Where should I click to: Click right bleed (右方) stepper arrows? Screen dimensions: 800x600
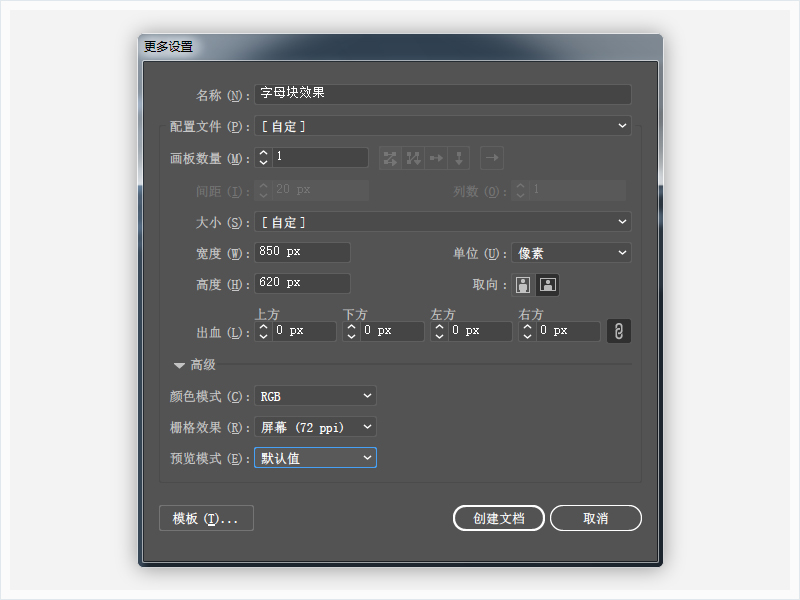tap(527, 331)
